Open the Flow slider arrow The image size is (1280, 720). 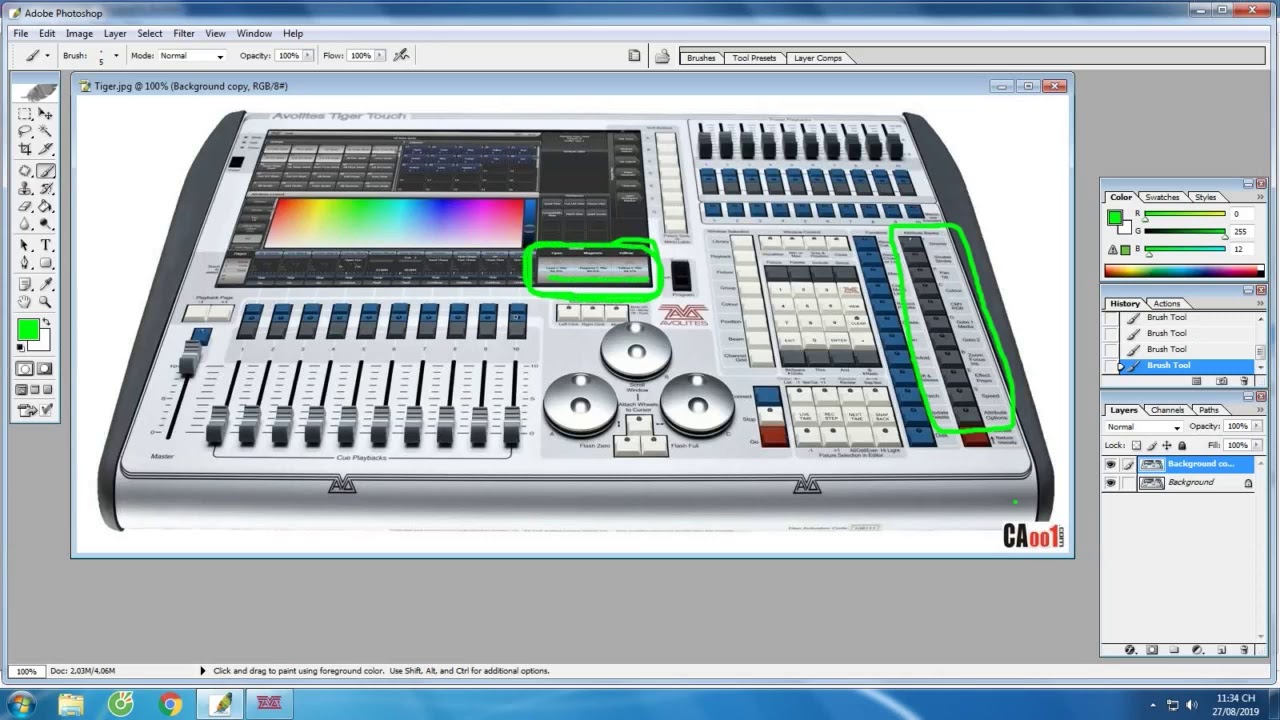379,56
